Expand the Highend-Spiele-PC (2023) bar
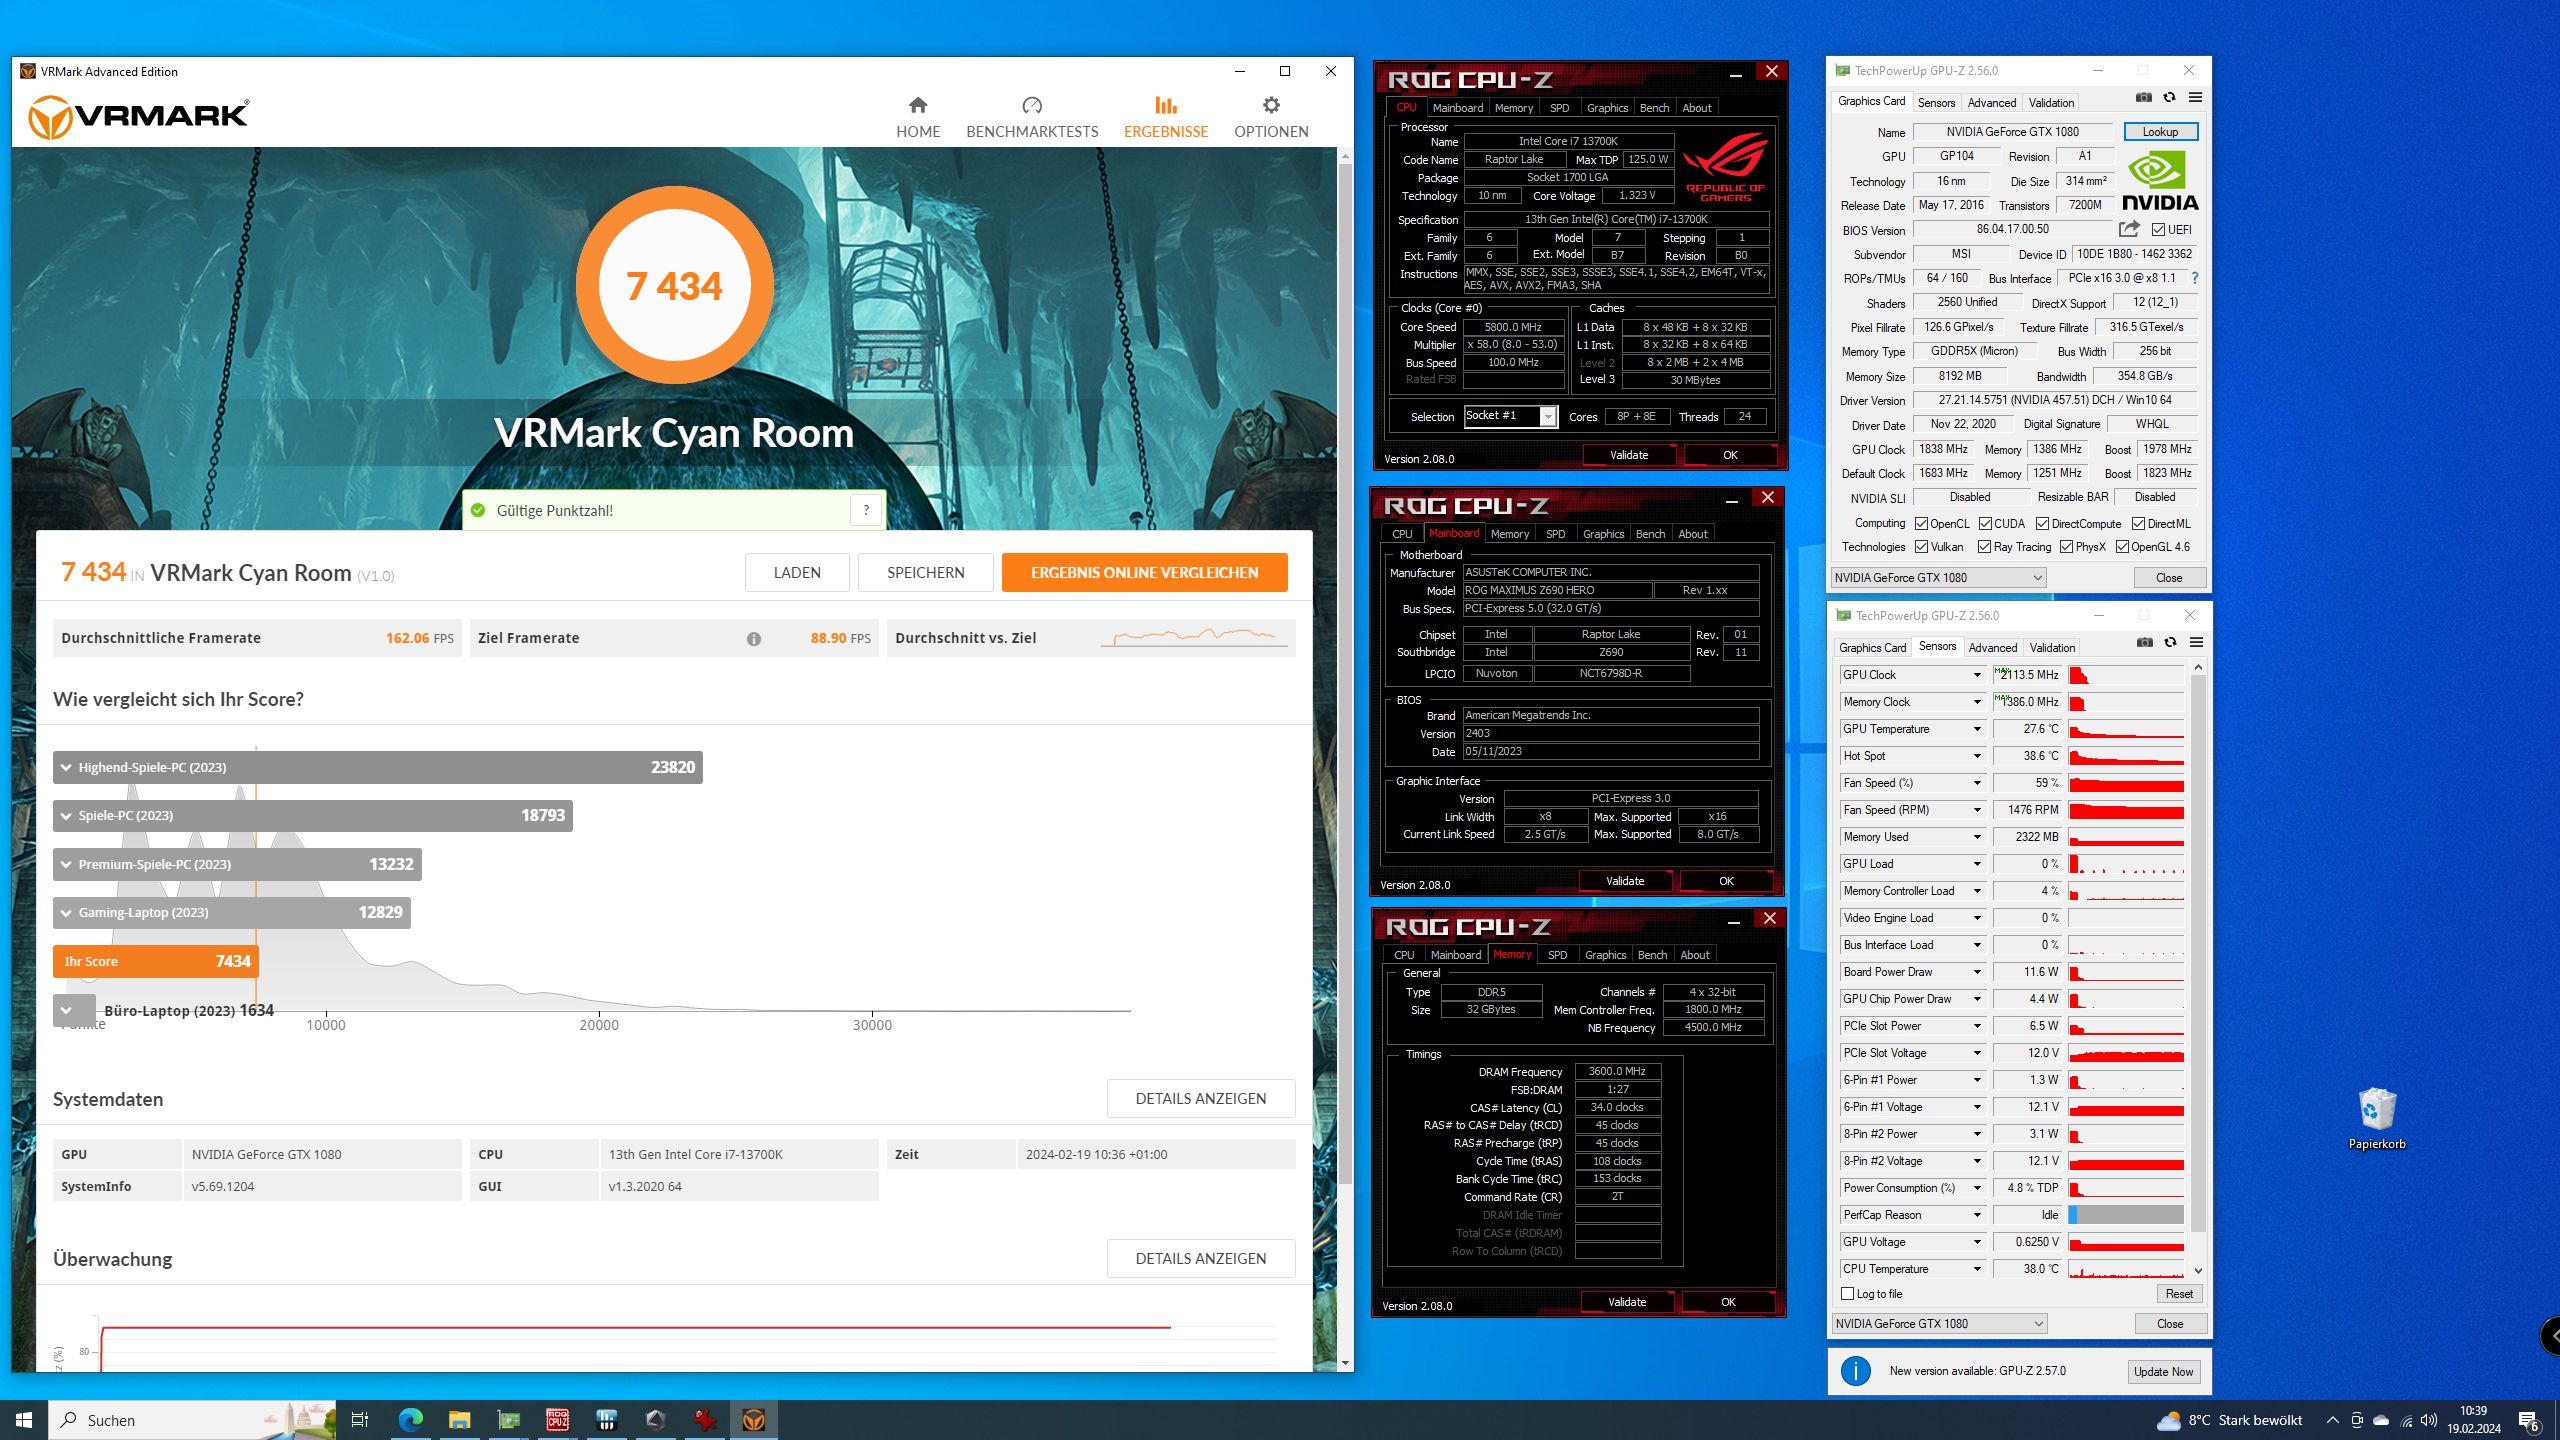The image size is (2560, 1440). point(378,767)
